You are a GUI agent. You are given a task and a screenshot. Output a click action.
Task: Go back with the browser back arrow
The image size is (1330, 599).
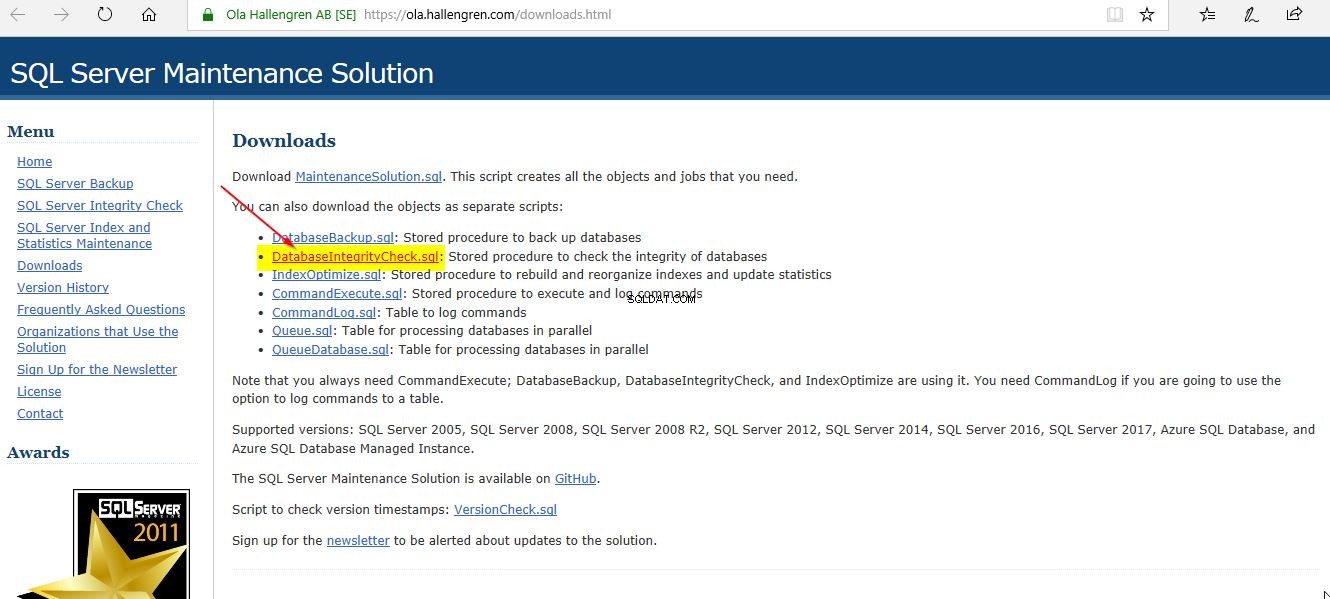pos(17,15)
